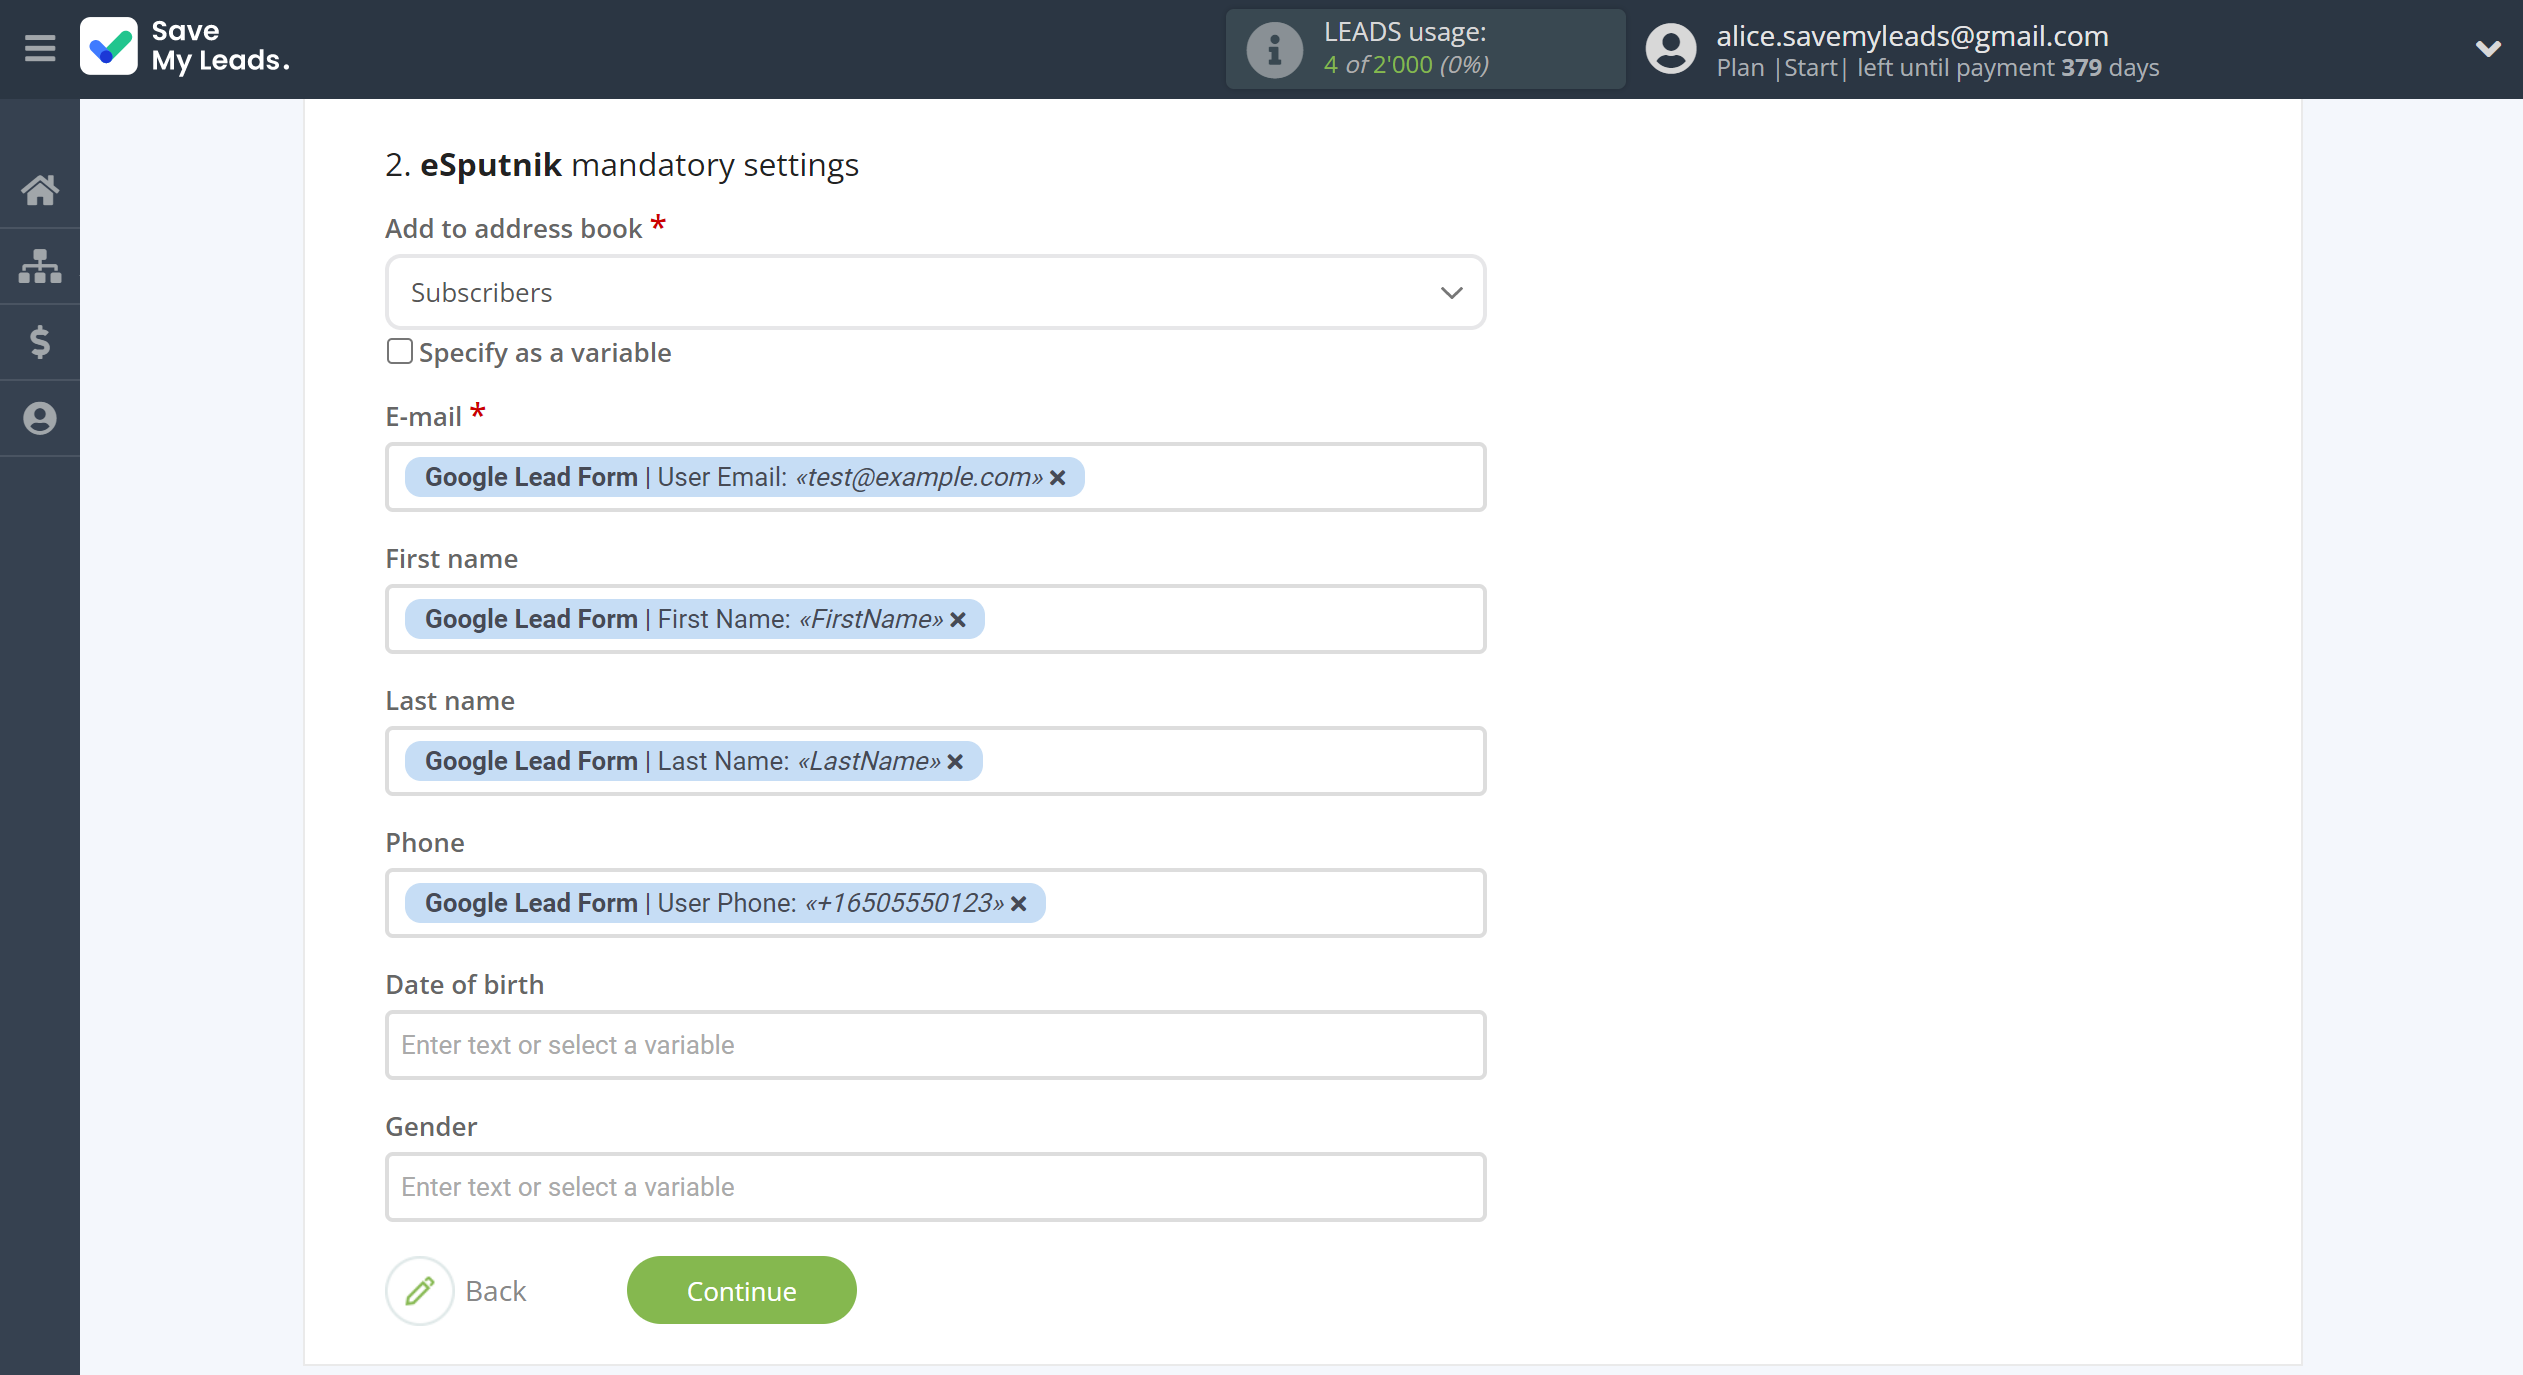This screenshot has width=2523, height=1375.
Task: Focus the Date of birth input
Action: point(935,1045)
